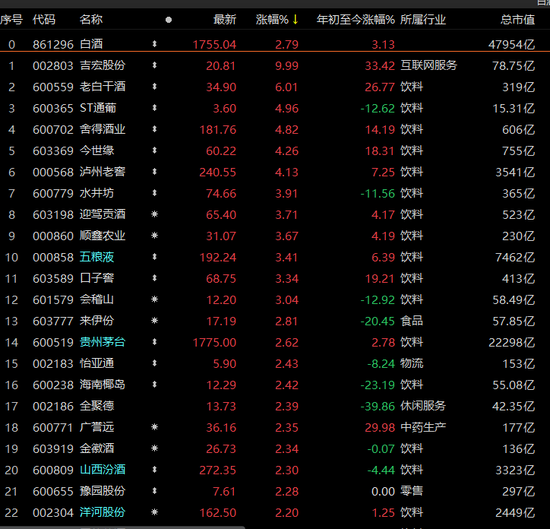
Task: Click the star marker beside 顺鑫农业
Action: point(154,236)
